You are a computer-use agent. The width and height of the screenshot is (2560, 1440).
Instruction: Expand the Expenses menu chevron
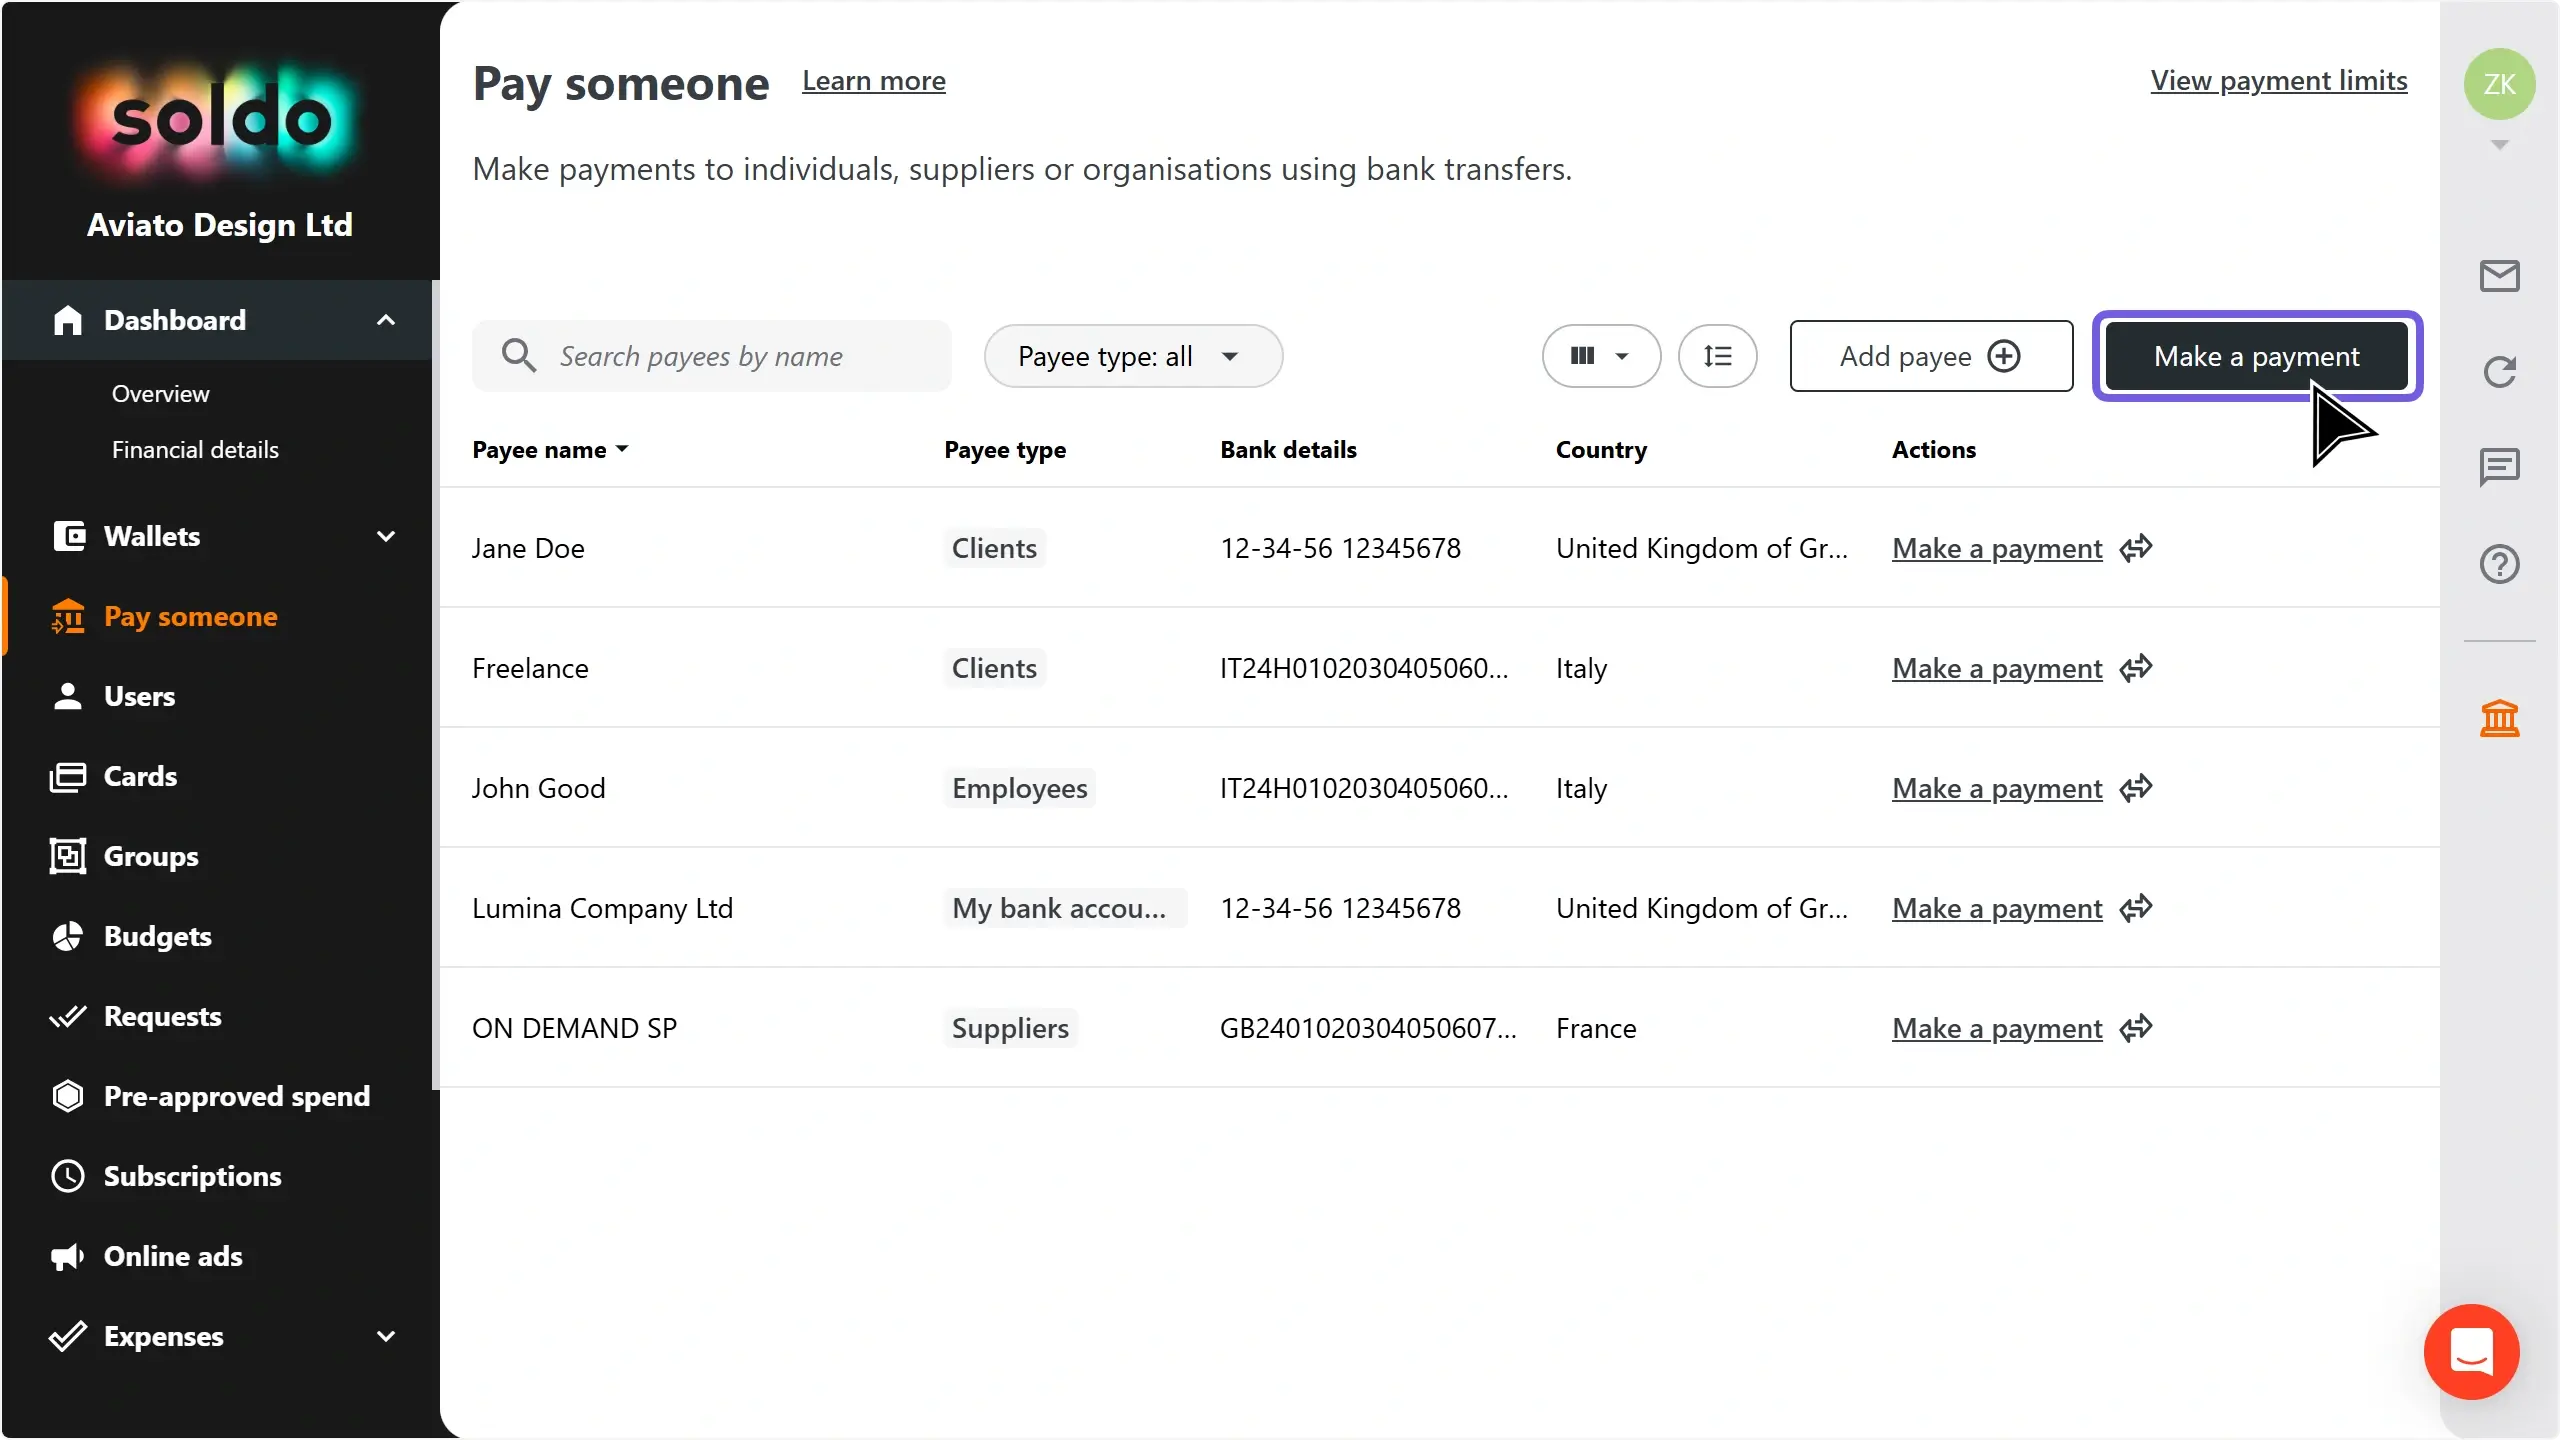coord(386,1336)
